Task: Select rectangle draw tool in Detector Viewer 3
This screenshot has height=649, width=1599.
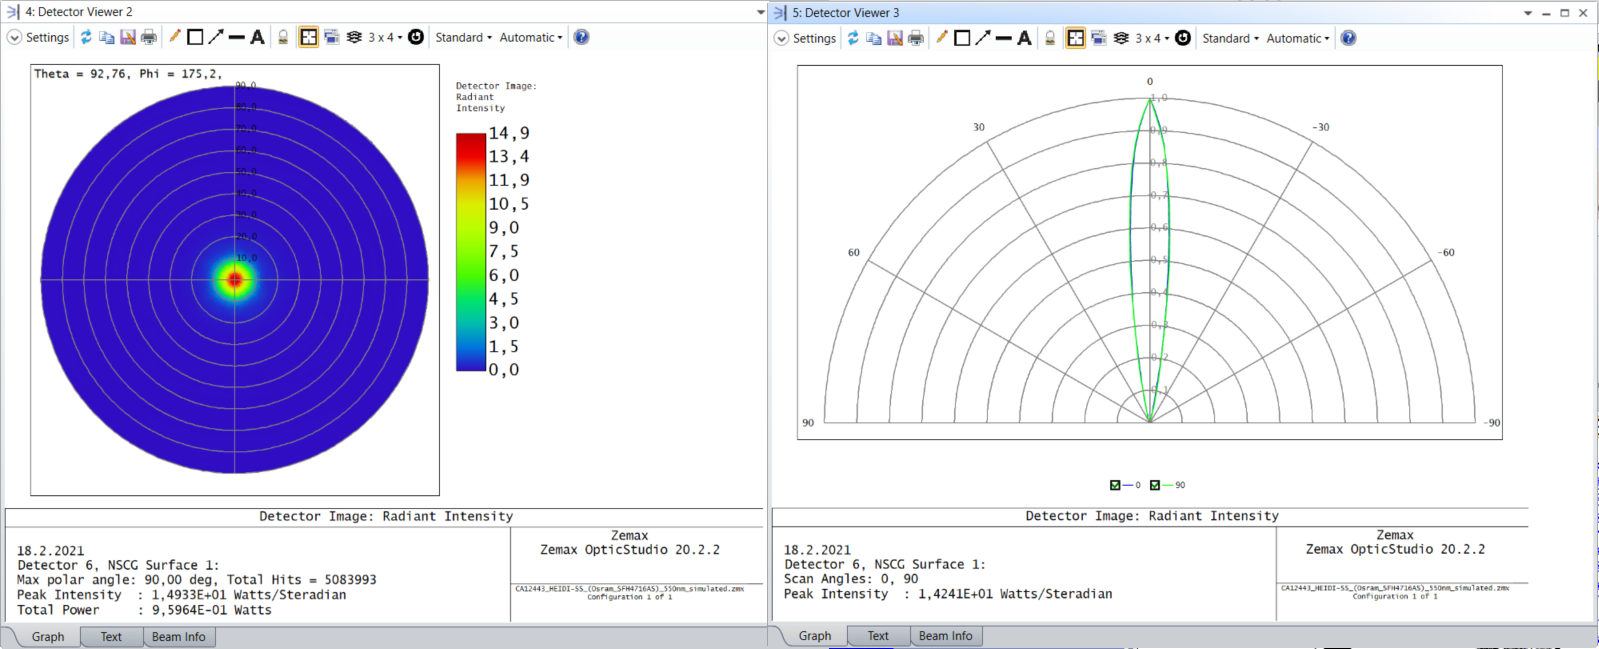Action: (962, 38)
